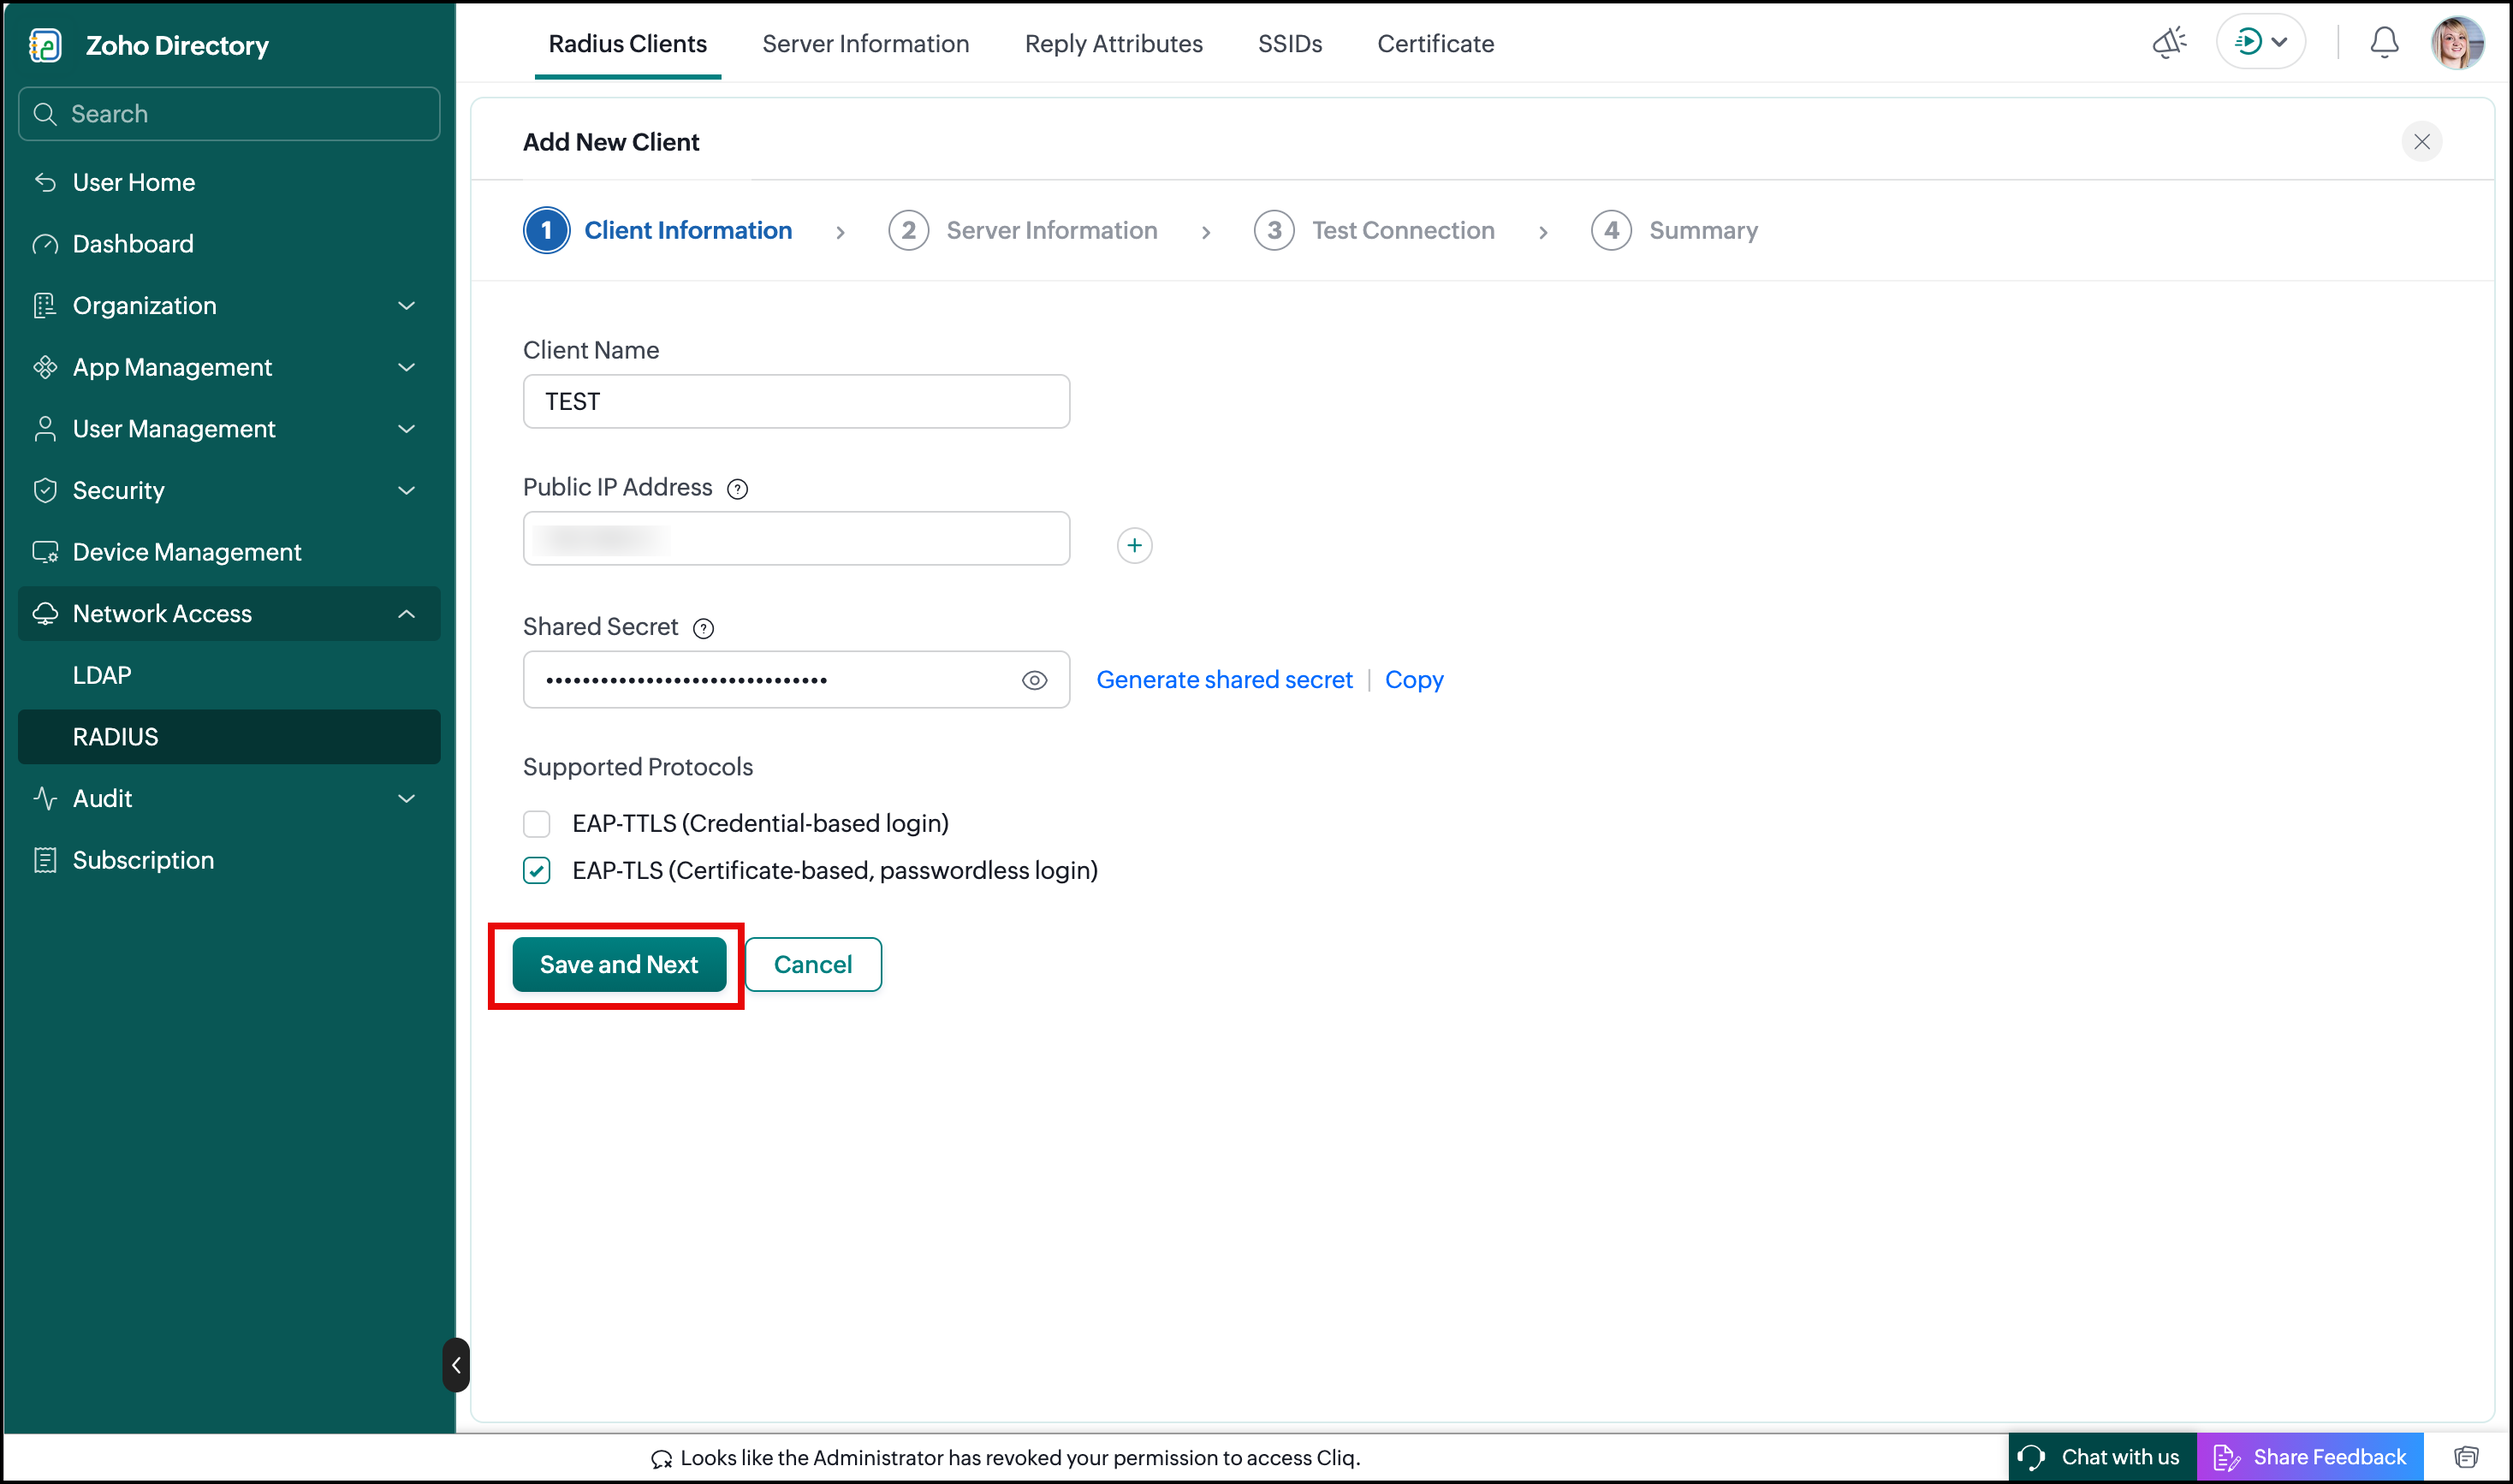Click the Public IP Address help icon
The image size is (2513, 1484).
click(737, 489)
